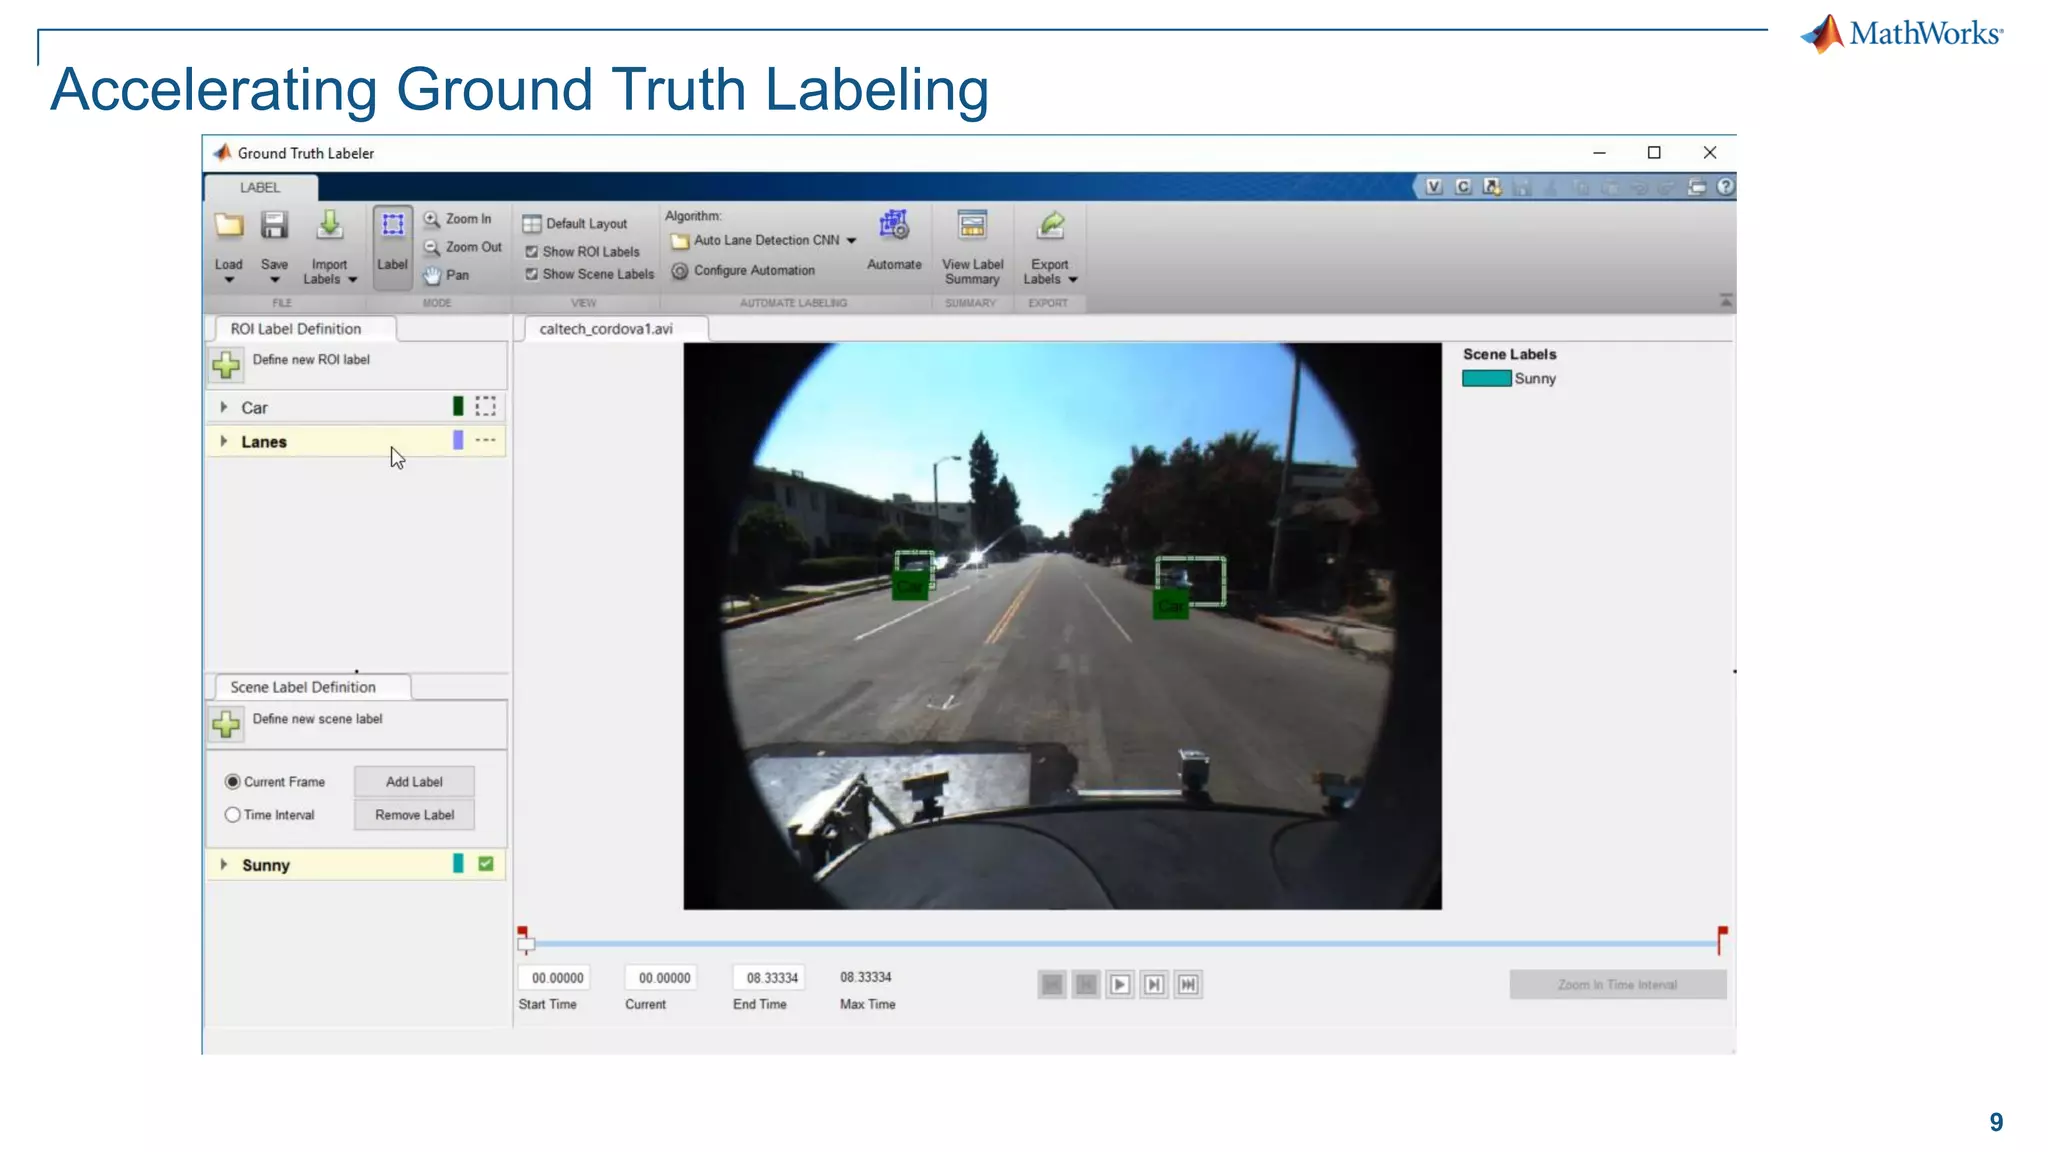Select the Car ROI label
This screenshot has height=1152, width=2048.
click(356, 407)
